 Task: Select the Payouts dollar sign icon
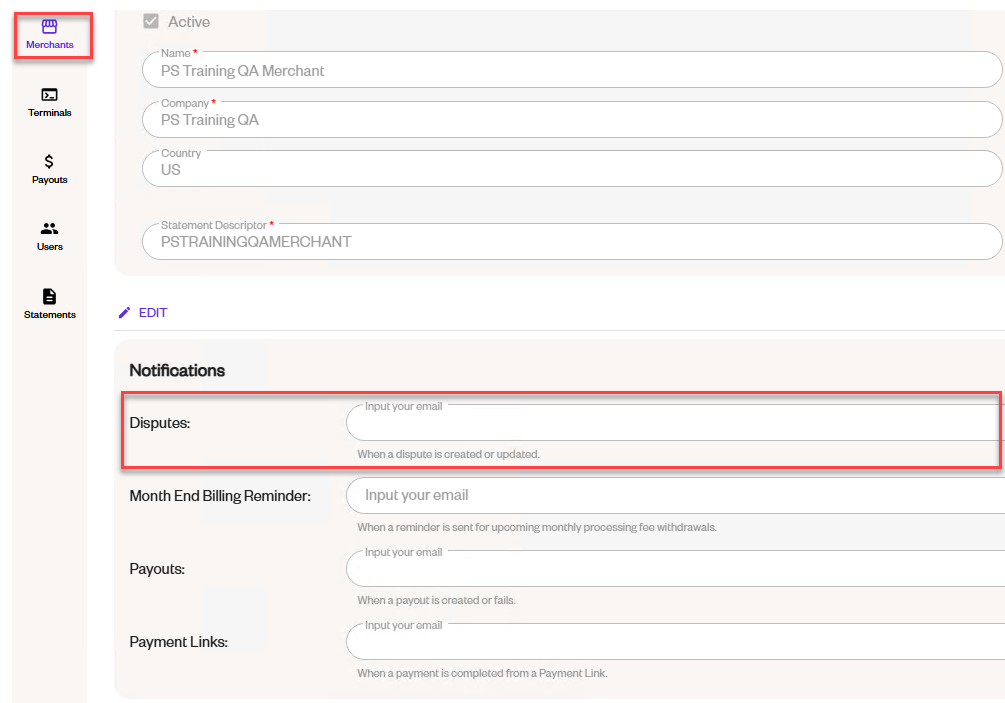(x=49, y=161)
